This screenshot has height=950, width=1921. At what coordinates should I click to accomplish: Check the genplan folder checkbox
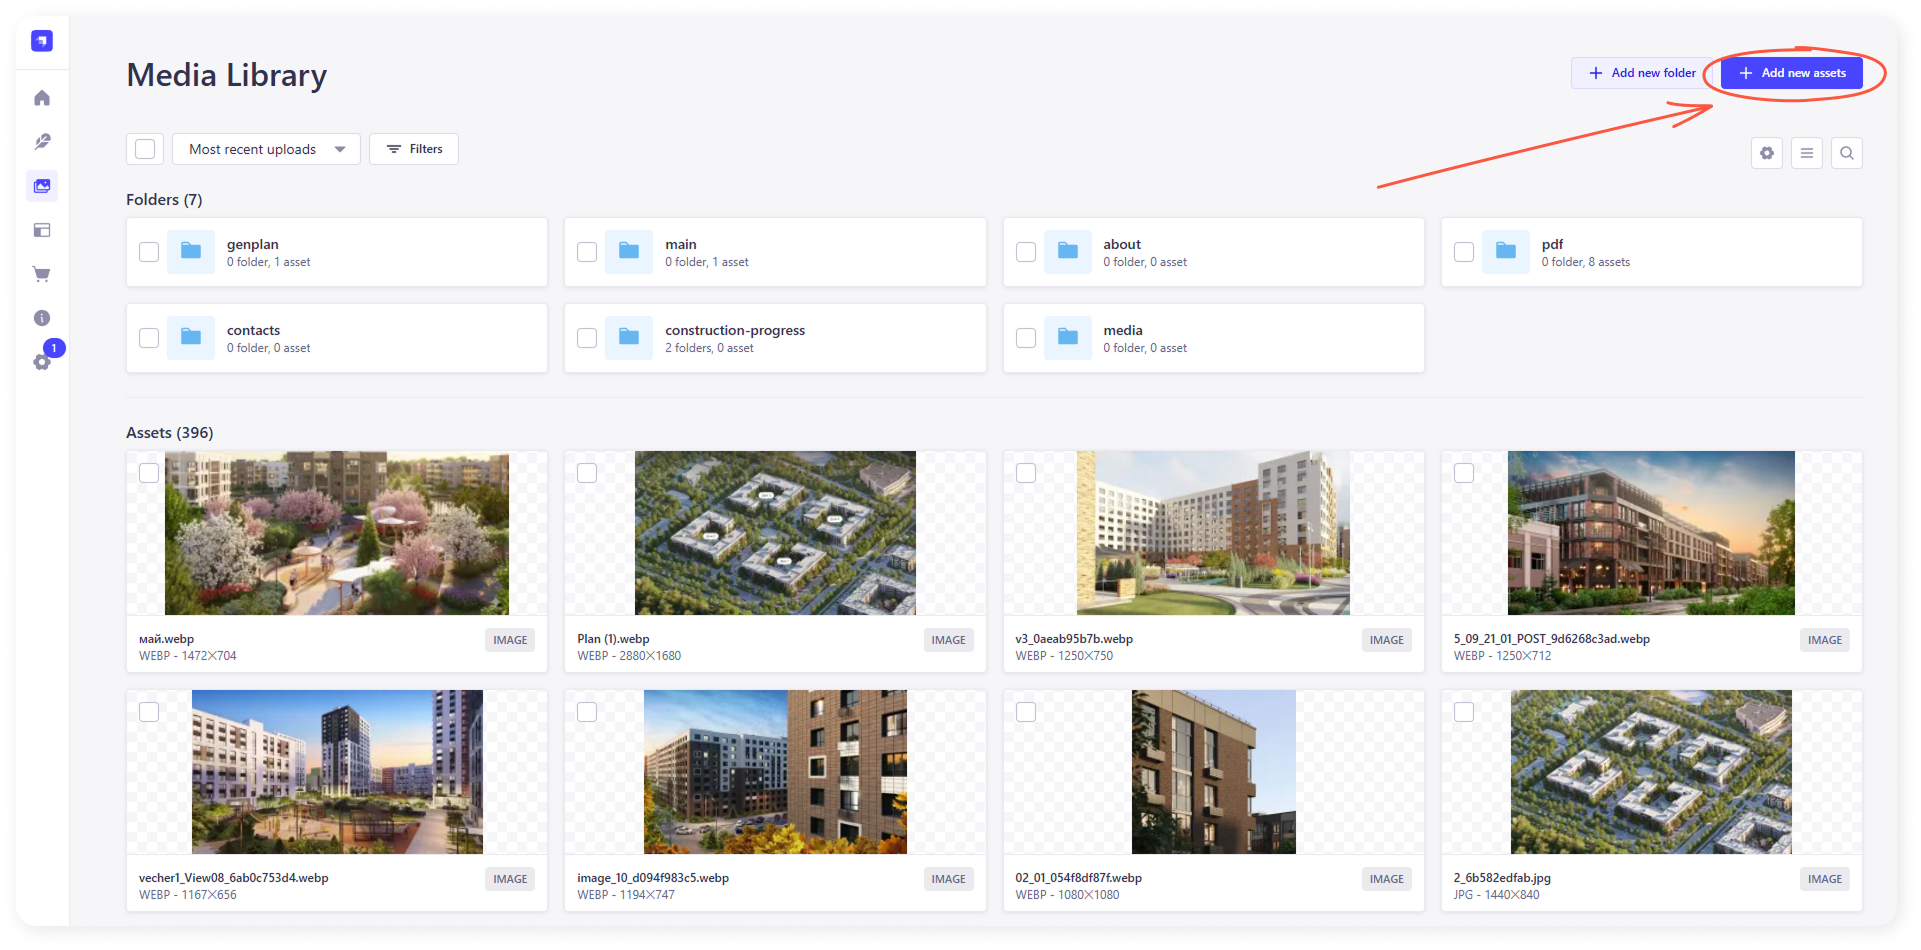[x=149, y=252]
